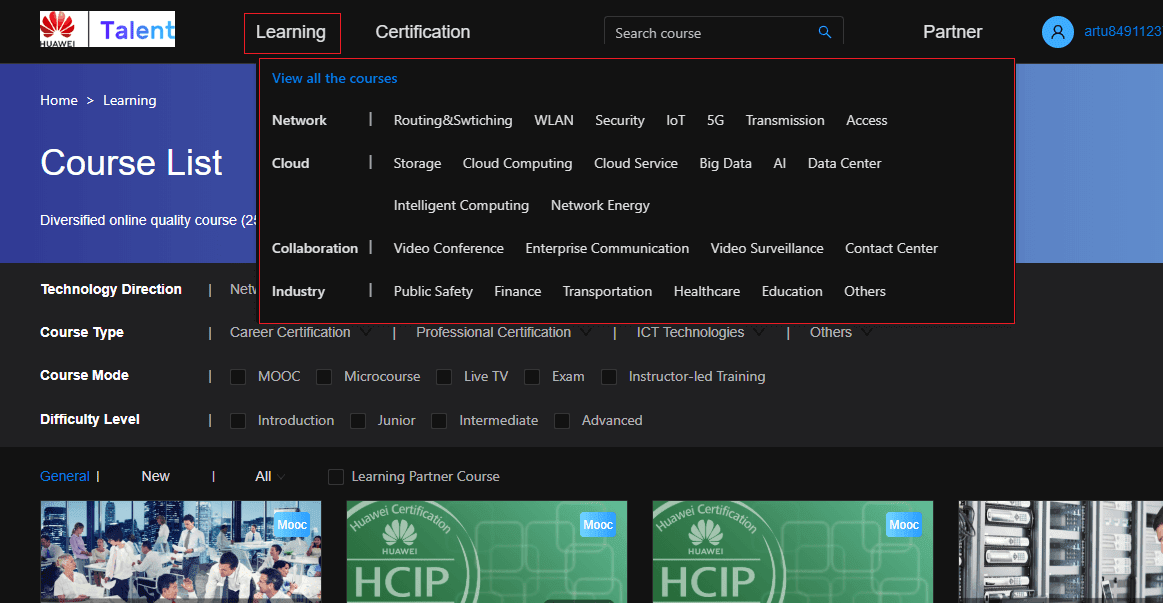Select Cloud Computing in the menu

tap(517, 163)
